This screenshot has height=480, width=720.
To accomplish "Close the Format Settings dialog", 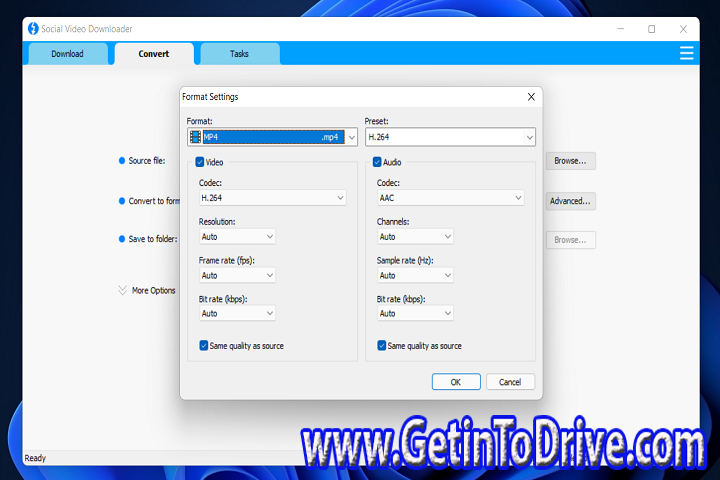I will pyautogui.click(x=531, y=97).
